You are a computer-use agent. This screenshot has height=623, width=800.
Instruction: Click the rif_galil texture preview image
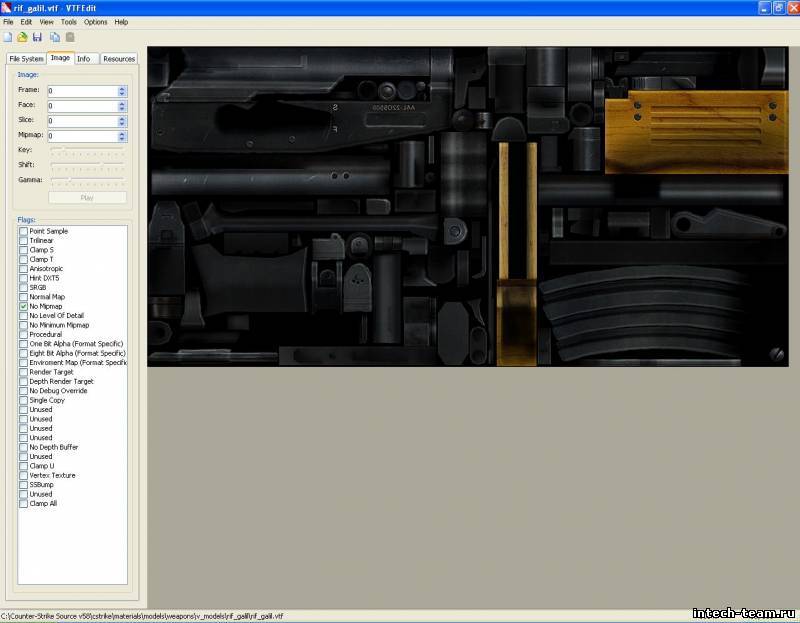468,207
